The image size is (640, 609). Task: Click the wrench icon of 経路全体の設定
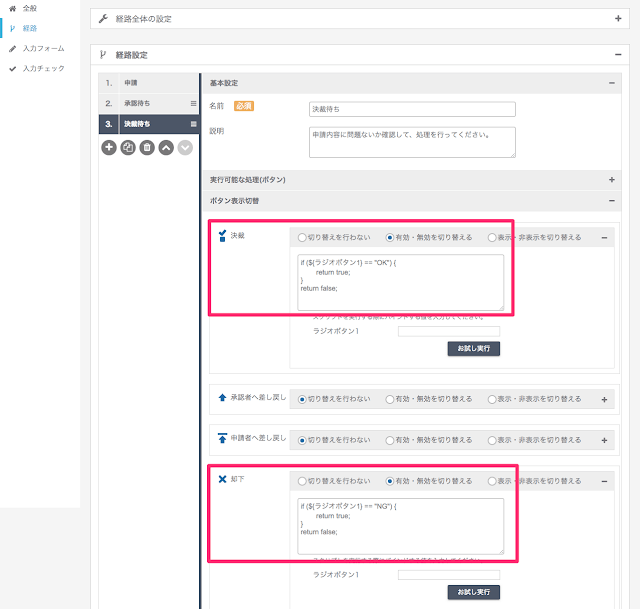(103, 19)
